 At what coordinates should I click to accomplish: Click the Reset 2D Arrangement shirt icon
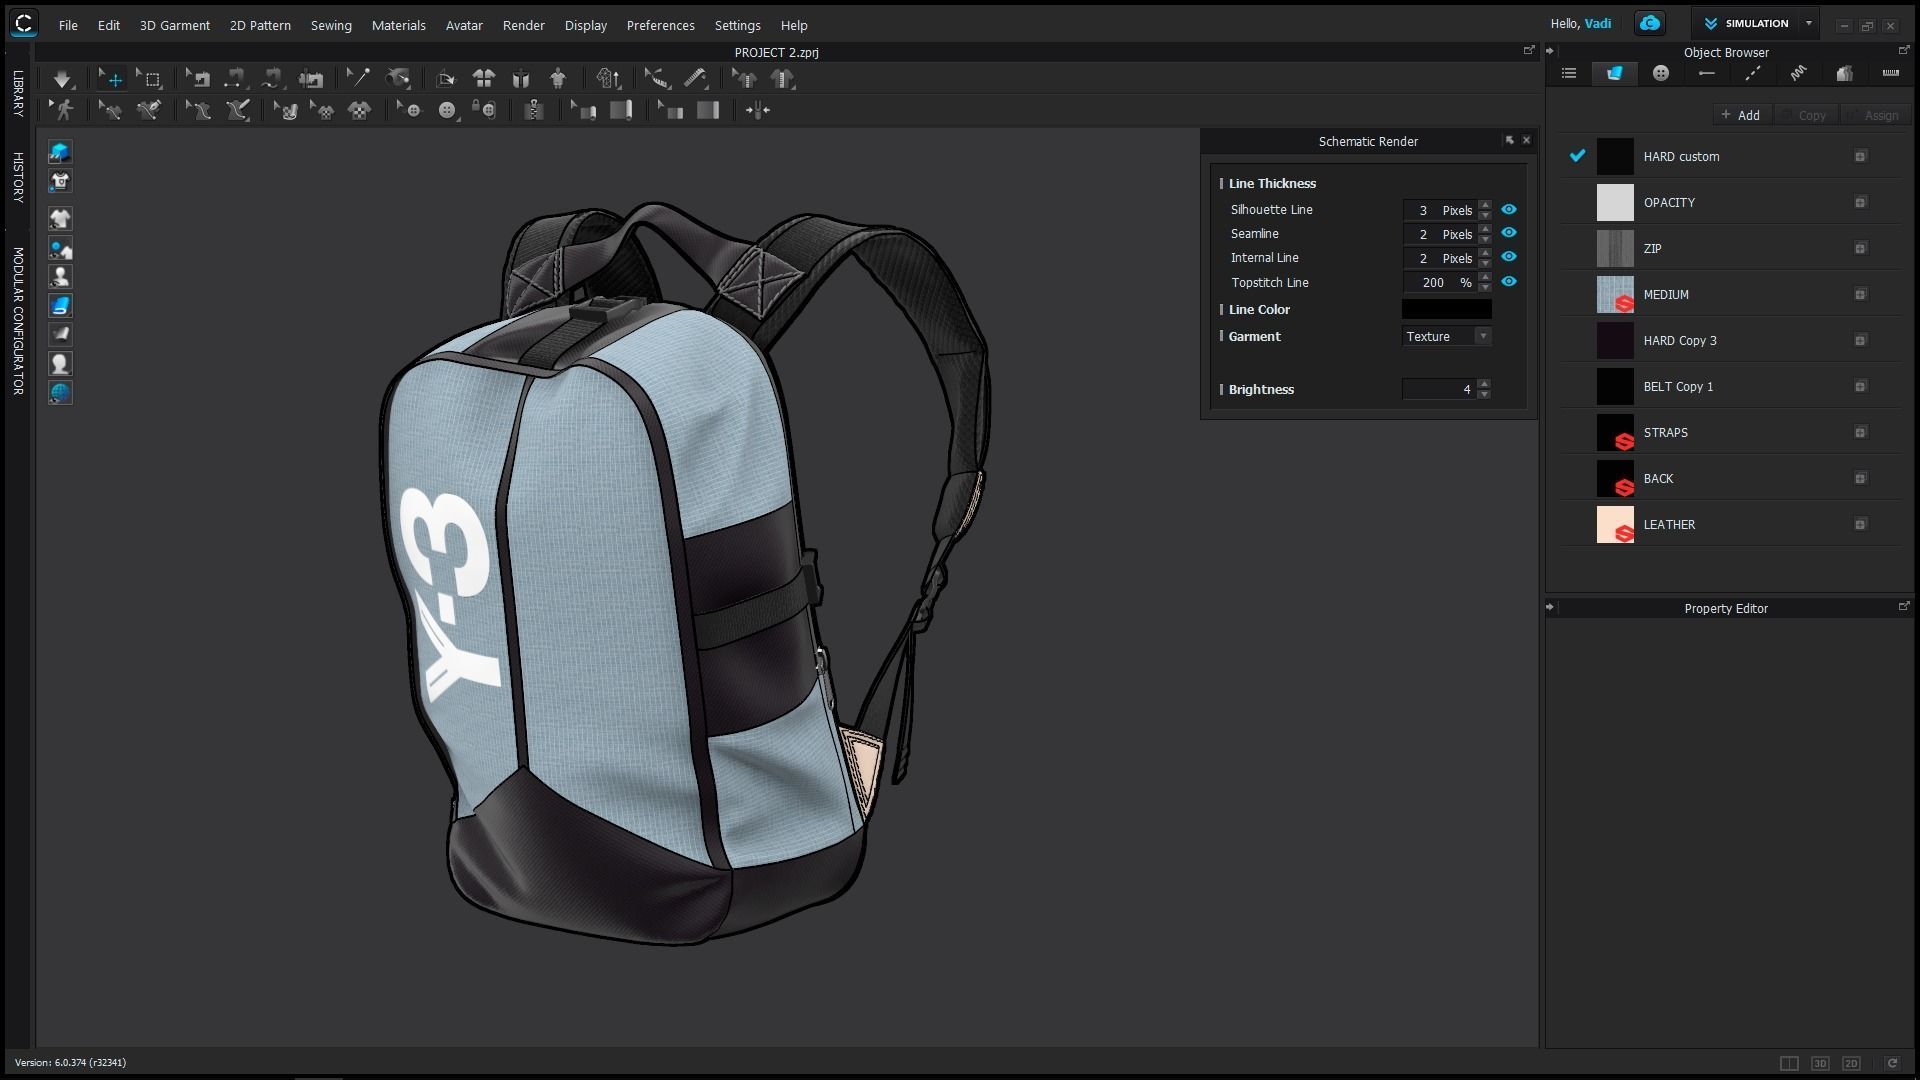[x=484, y=79]
